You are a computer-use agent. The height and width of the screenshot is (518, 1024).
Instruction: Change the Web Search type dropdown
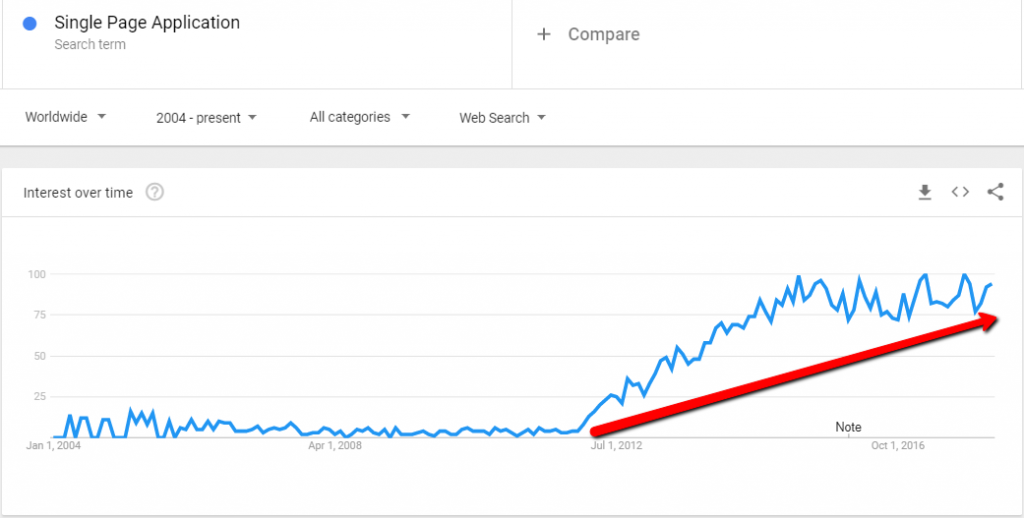tap(502, 118)
